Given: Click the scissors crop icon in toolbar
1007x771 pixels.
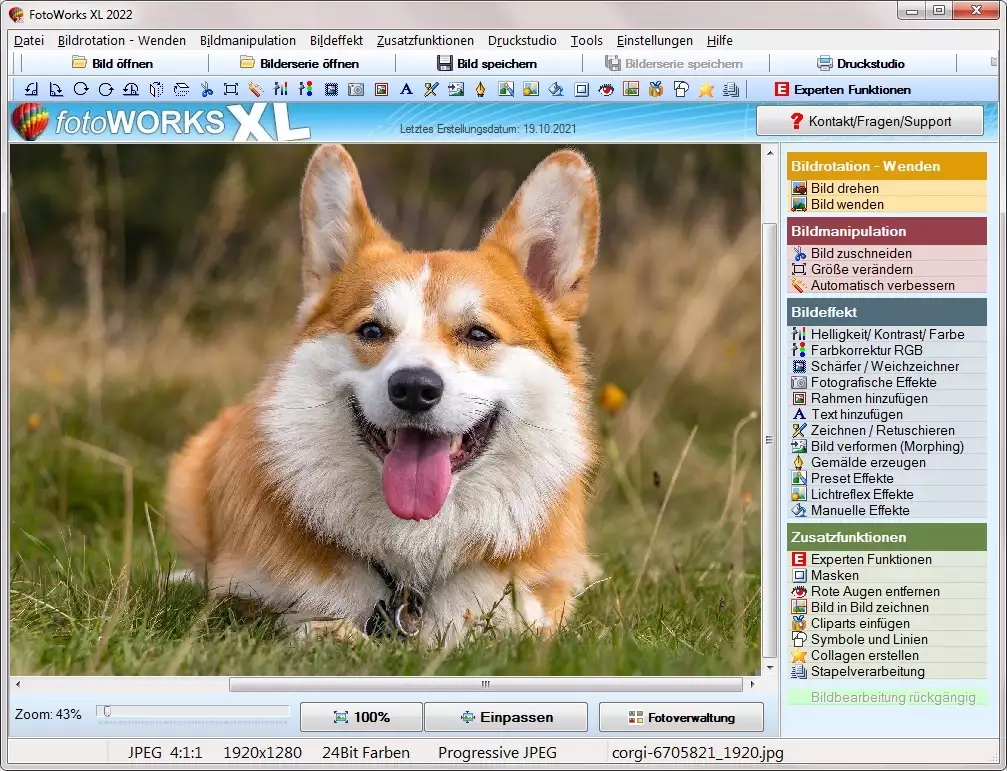Looking at the screenshot, I should (x=206, y=90).
